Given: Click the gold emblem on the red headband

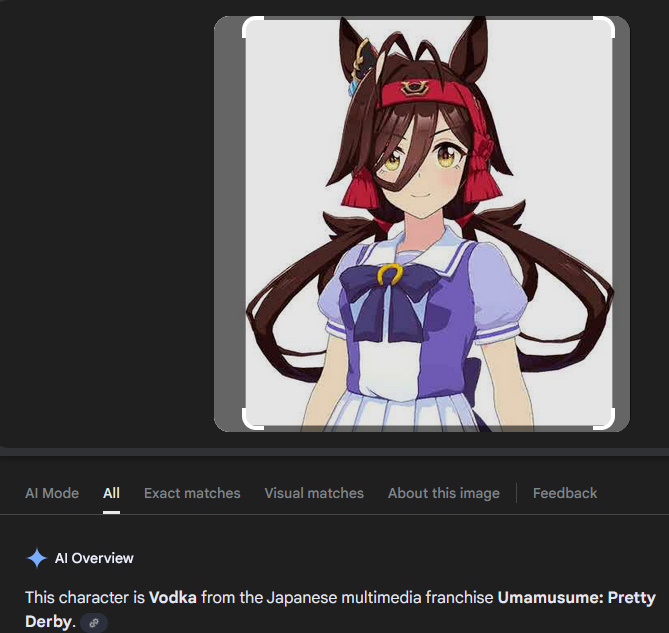Looking at the screenshot, I should coord(413,88).
